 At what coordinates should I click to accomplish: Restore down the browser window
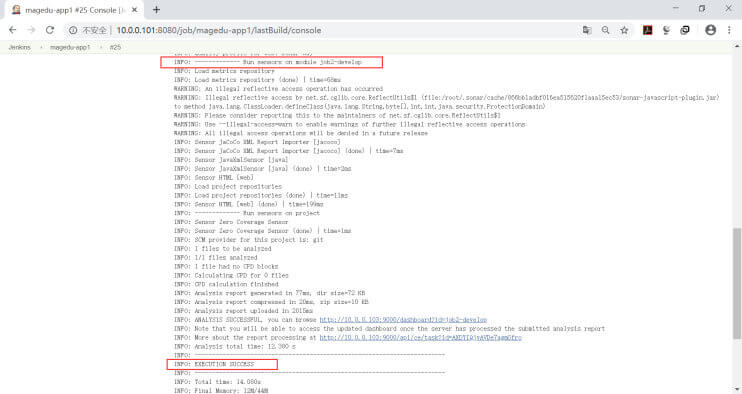702,9
